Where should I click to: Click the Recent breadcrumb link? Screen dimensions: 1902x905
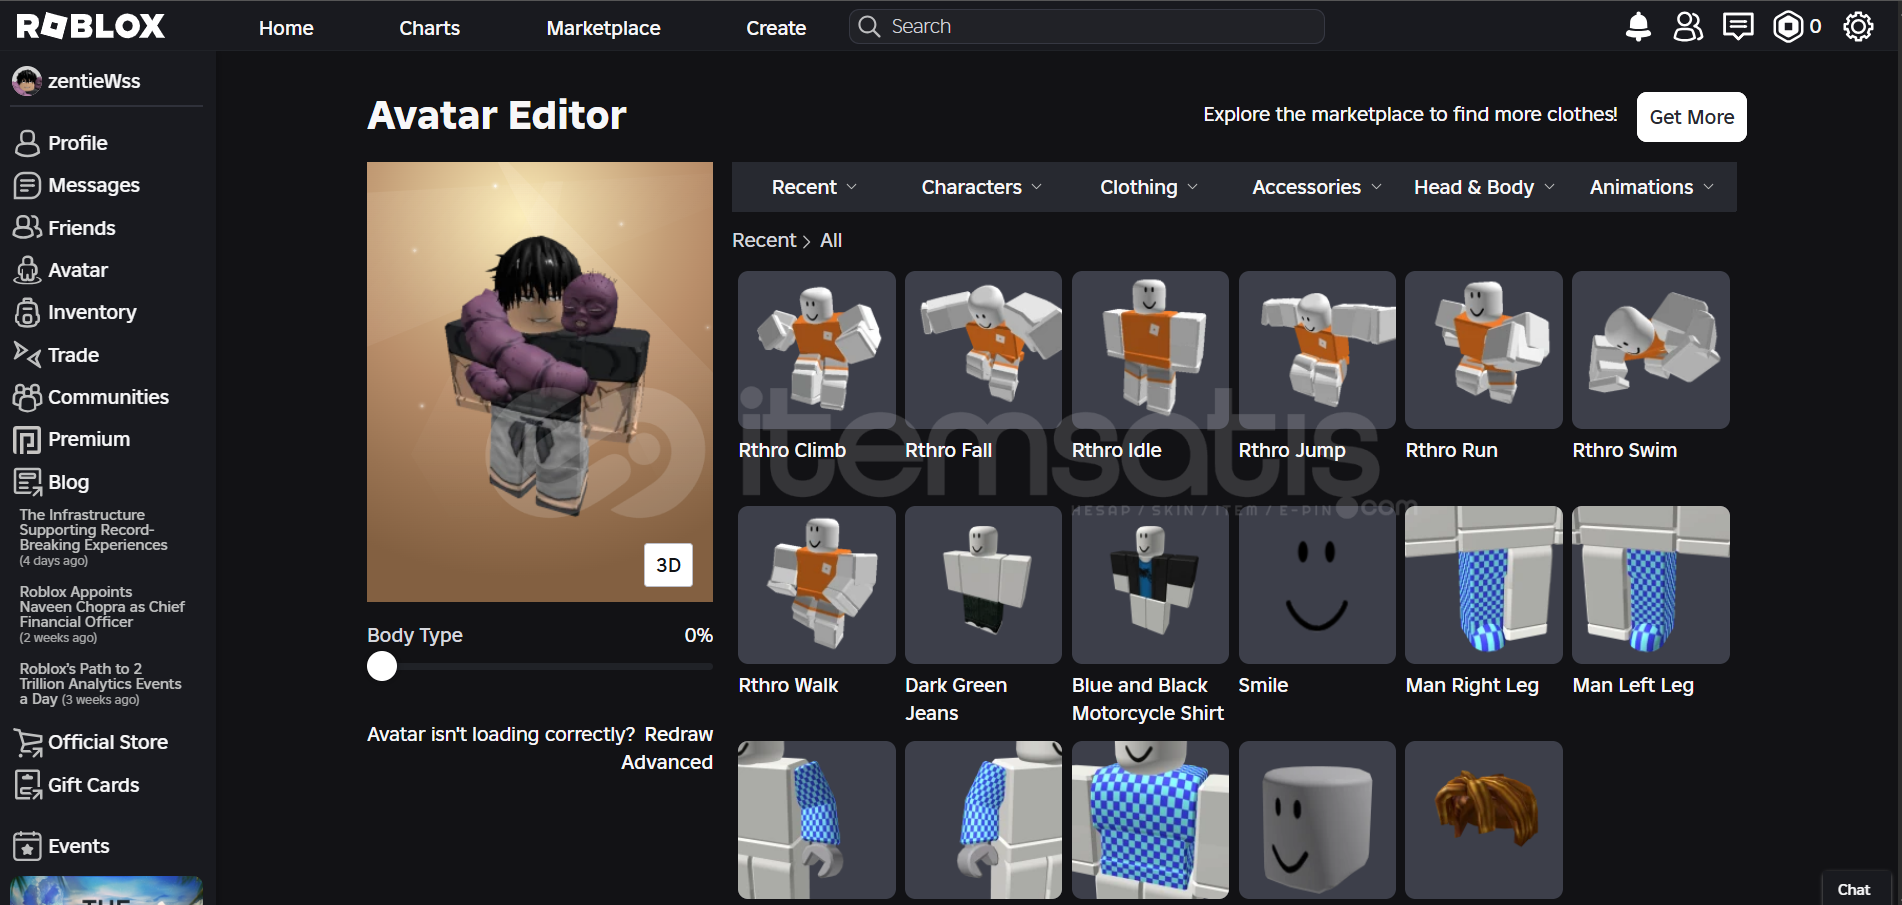[x=764, y=240]
